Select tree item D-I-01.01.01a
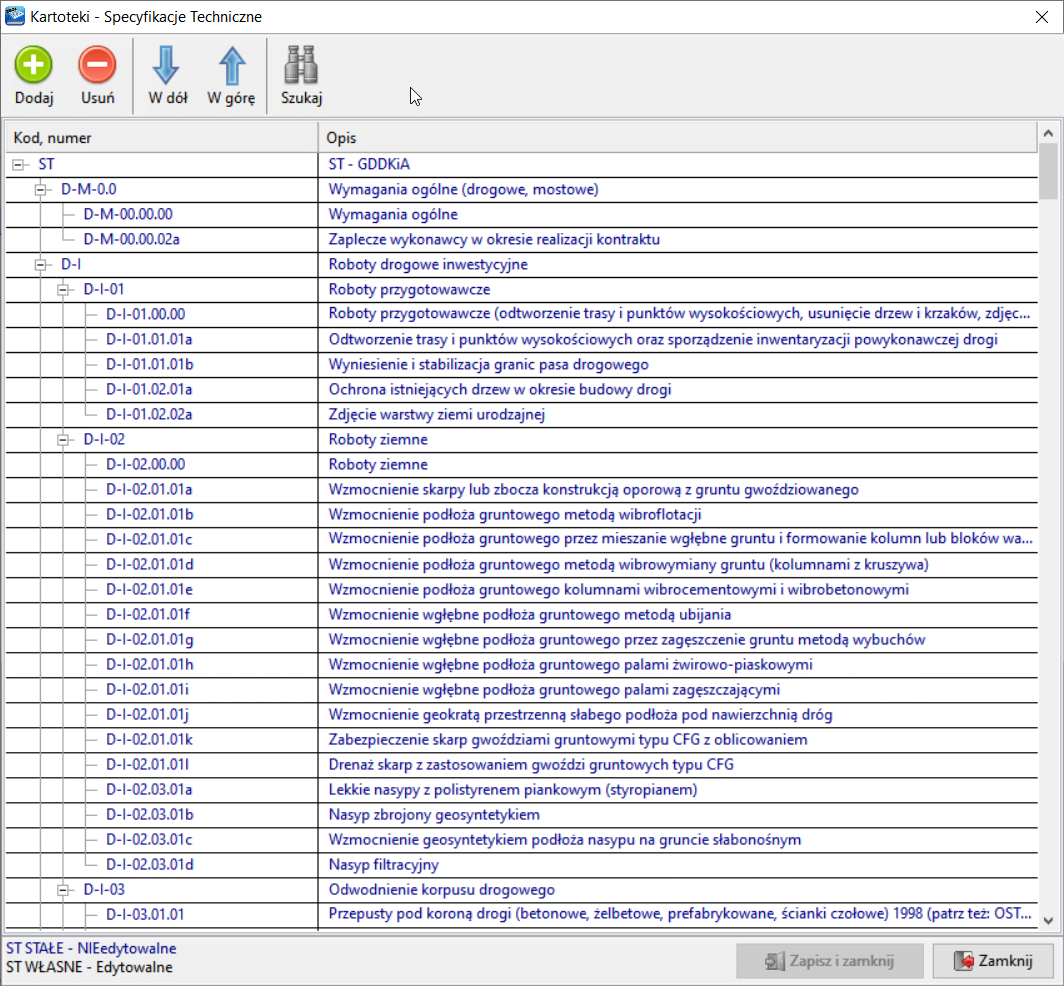Image resolution: width=1064 pixels, height=986 pixels. [x=149, y=339]
